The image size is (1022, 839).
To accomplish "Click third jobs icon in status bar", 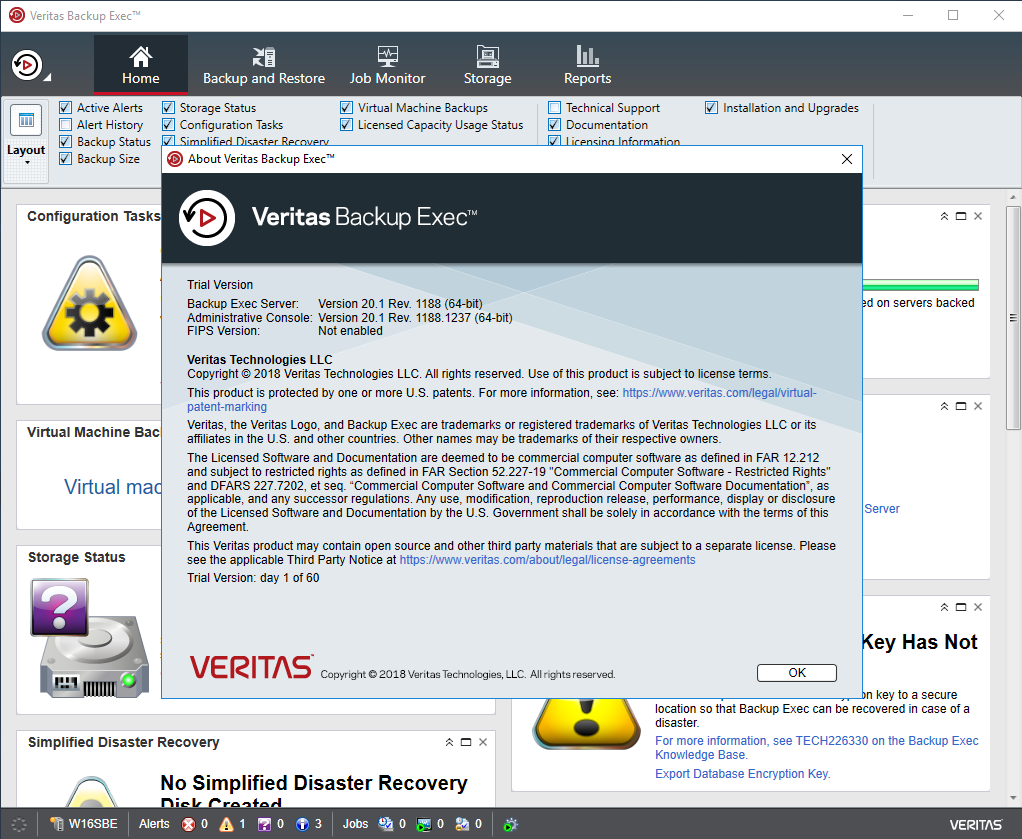I will tap(462, 824).
